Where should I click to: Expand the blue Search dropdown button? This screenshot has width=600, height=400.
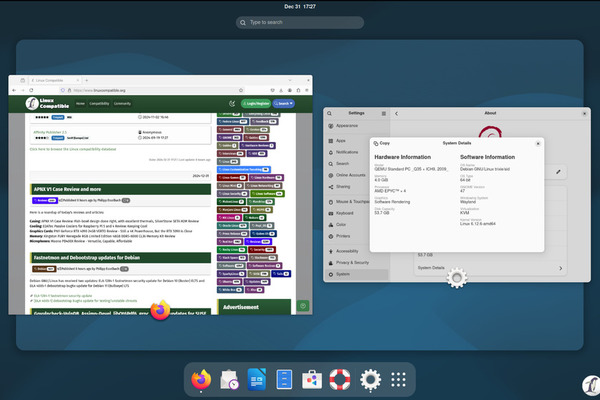click(x=284, y=104)
